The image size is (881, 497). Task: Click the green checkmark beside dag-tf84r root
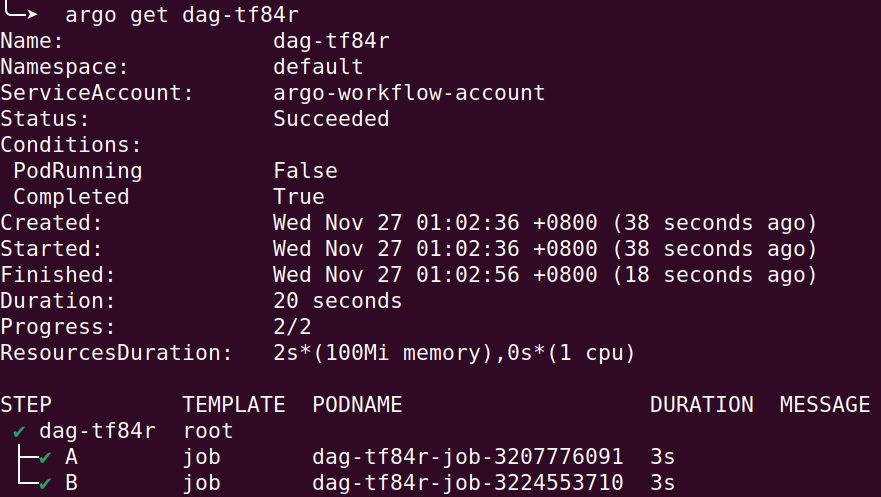pos(20,432)
